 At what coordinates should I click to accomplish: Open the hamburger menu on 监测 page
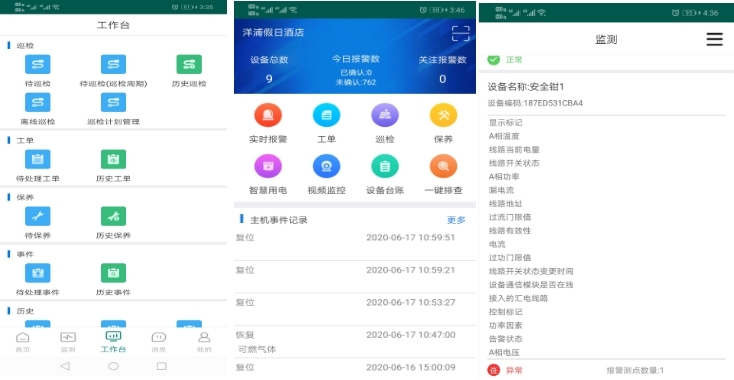[714, 39]
